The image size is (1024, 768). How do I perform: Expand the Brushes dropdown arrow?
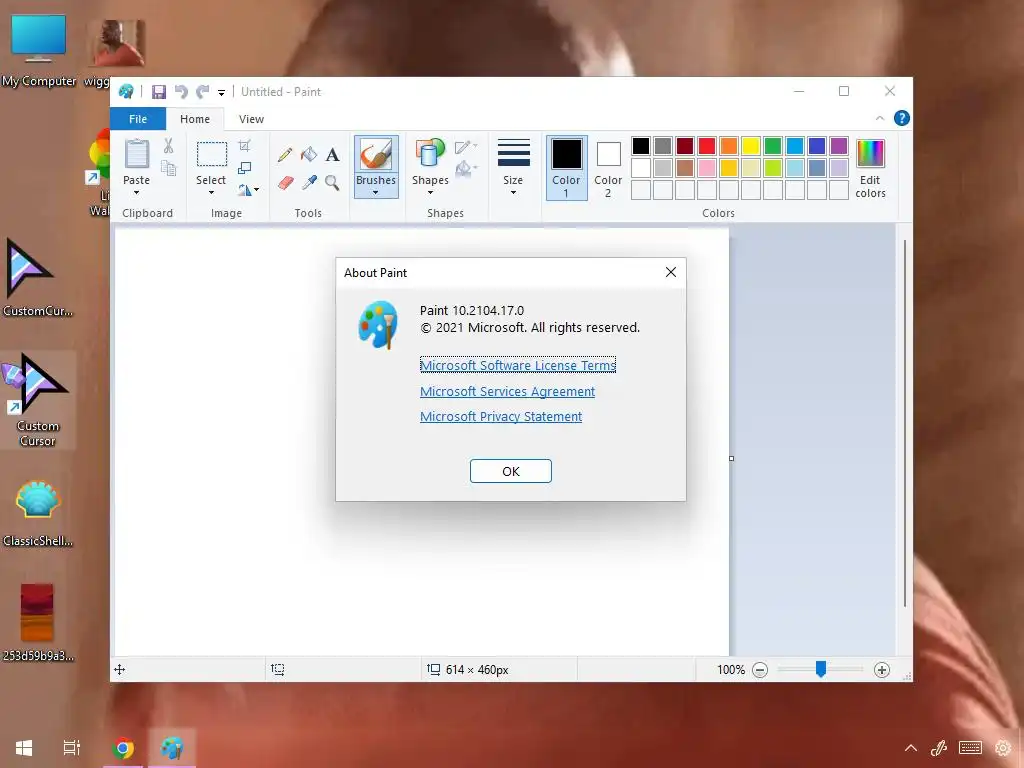[376, 193]
